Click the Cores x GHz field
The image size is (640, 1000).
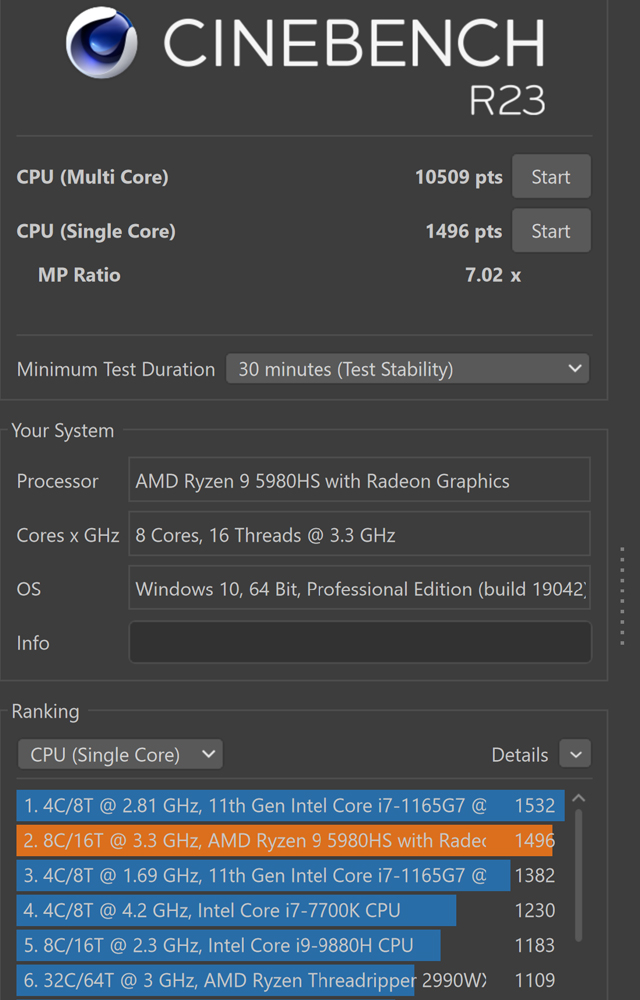tap(359, 535)
